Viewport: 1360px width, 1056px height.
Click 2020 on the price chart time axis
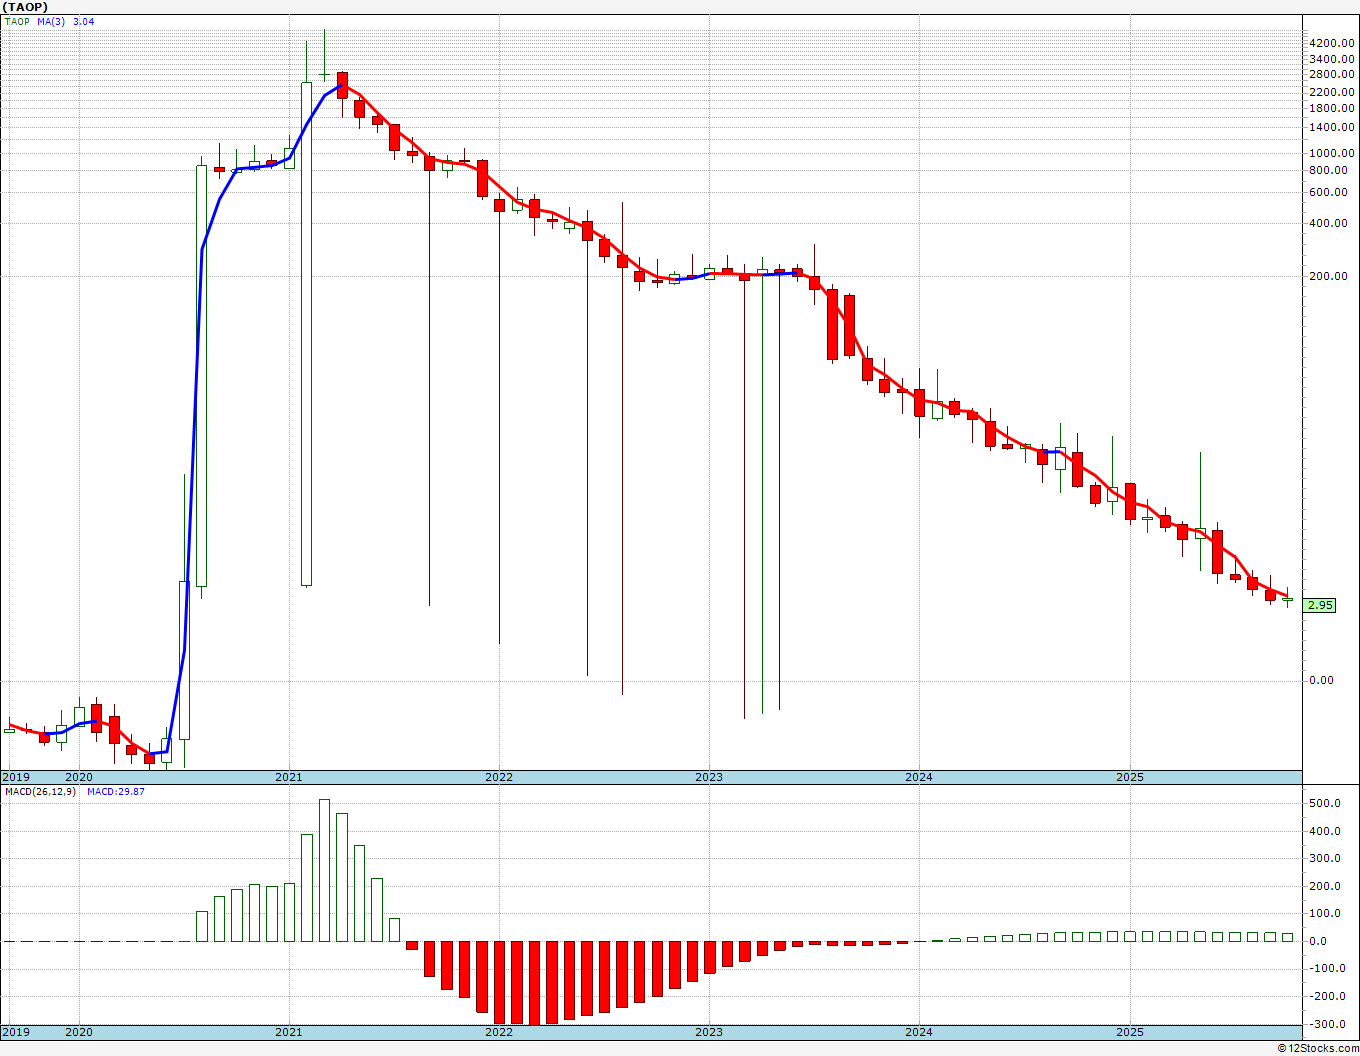[x=78, y=777]
